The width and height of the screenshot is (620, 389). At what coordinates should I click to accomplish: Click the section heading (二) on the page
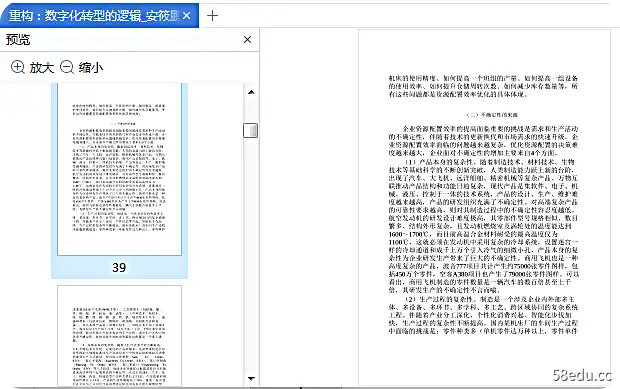492,115
